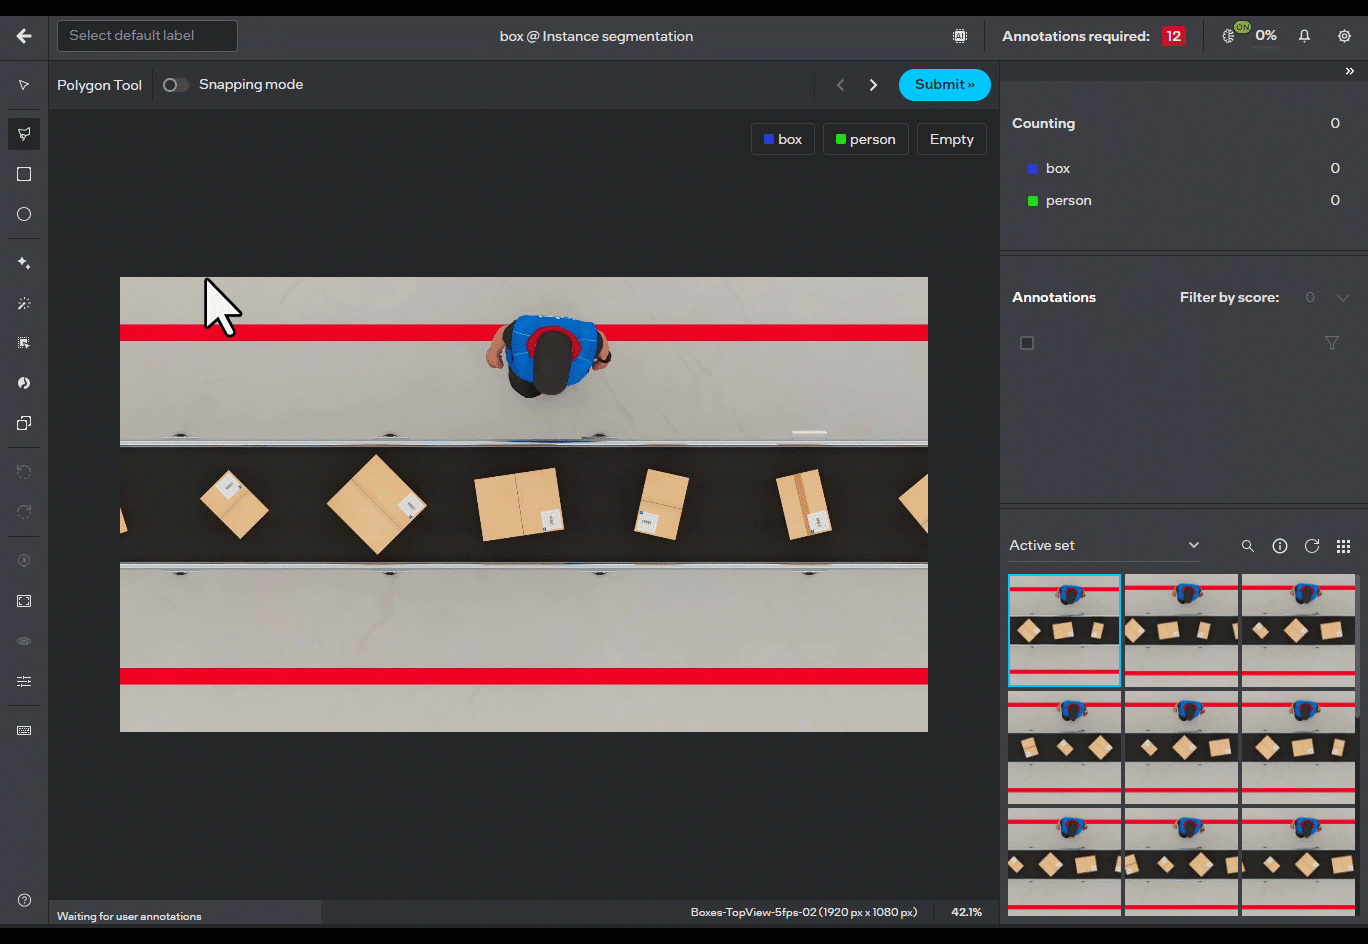This screenshot has width=1368, height=944.
Task: Search the active set media
Action: click(x=1248, y=546)
